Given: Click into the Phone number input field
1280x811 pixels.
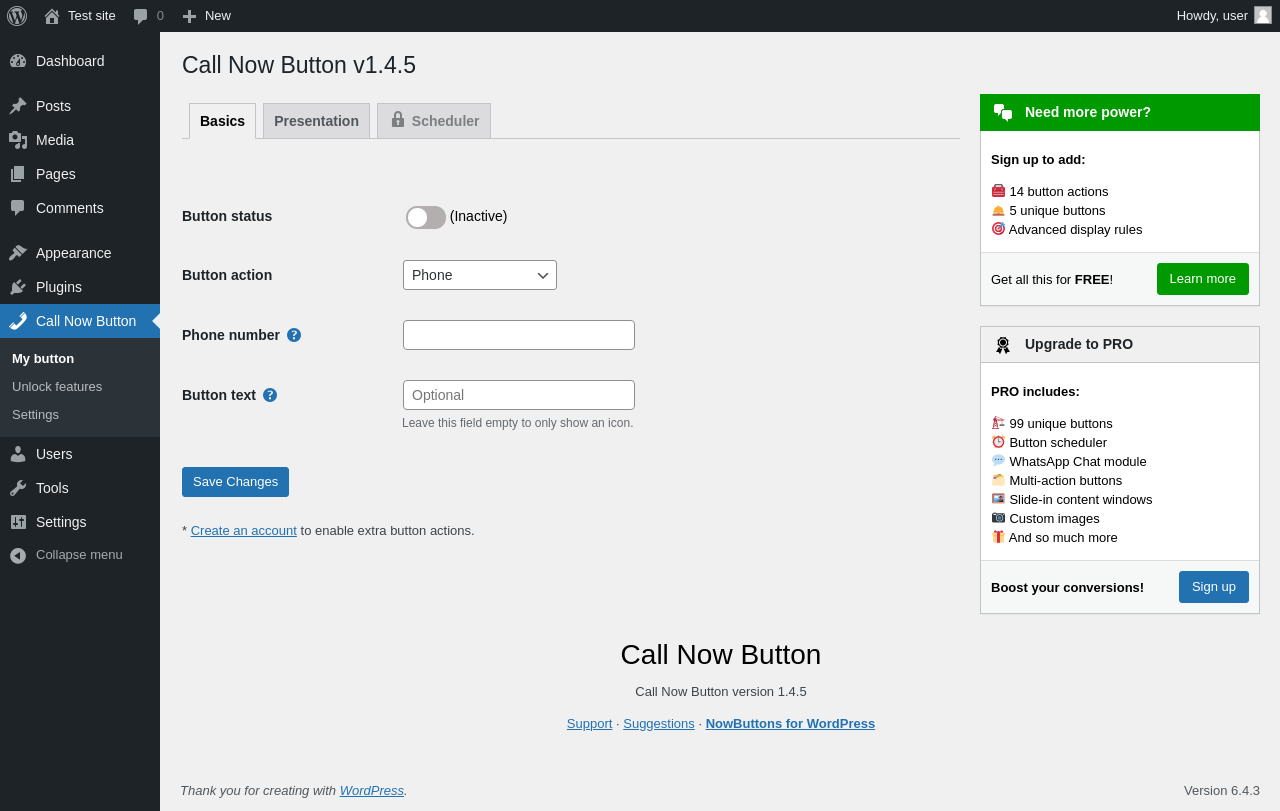Looking at the screenshot, I should [x=519, y=335].
